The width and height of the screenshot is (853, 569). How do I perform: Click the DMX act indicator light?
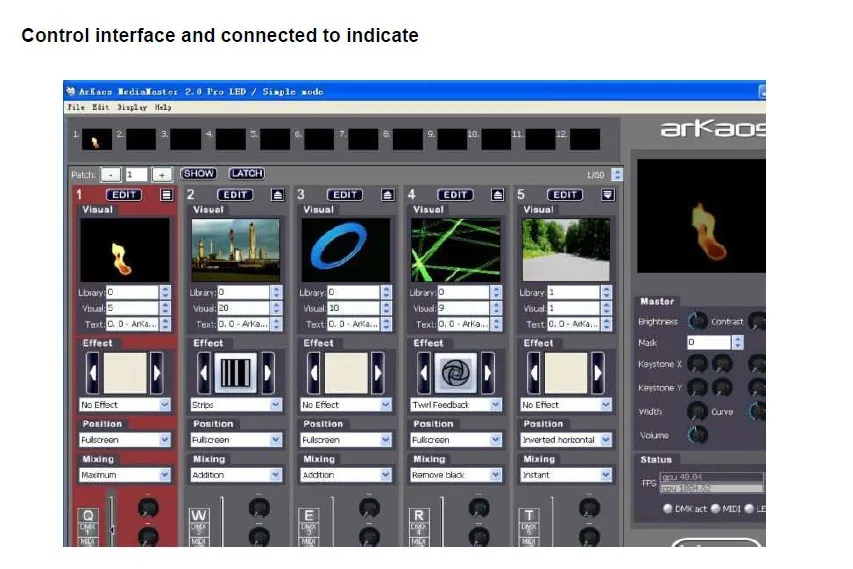click(667, 509)
